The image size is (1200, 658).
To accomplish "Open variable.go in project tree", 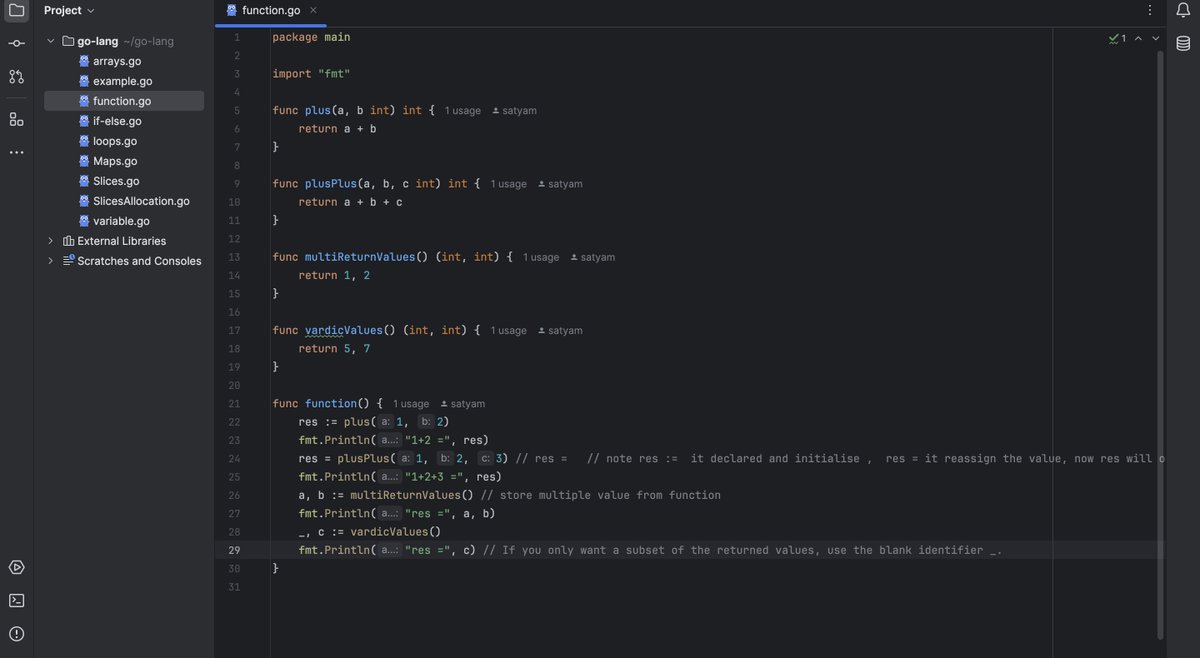I will tap(121, 221).
